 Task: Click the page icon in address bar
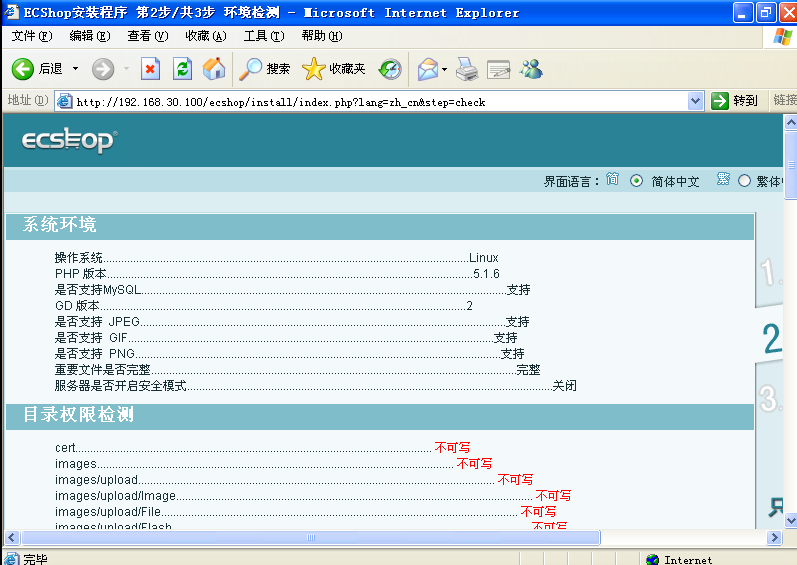(x=64, y=101)
